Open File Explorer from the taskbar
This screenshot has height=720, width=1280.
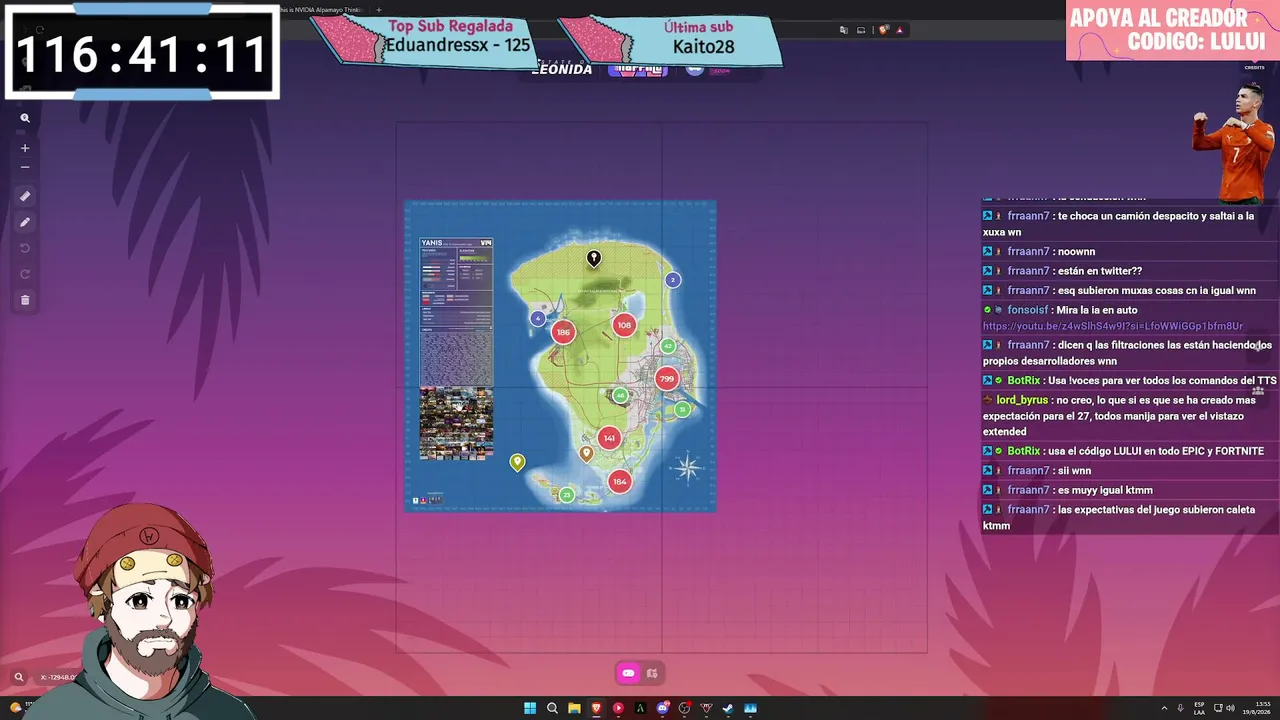tap(574, 708)
